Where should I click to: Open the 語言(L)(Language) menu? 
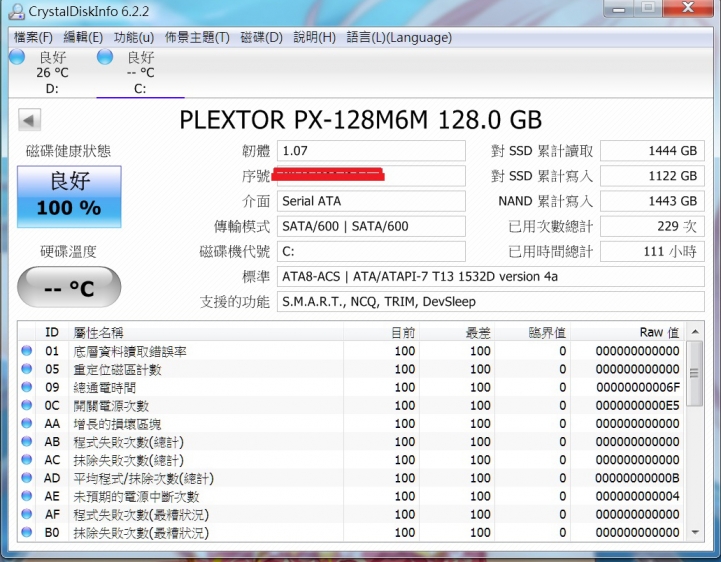[x=399, y=37]
